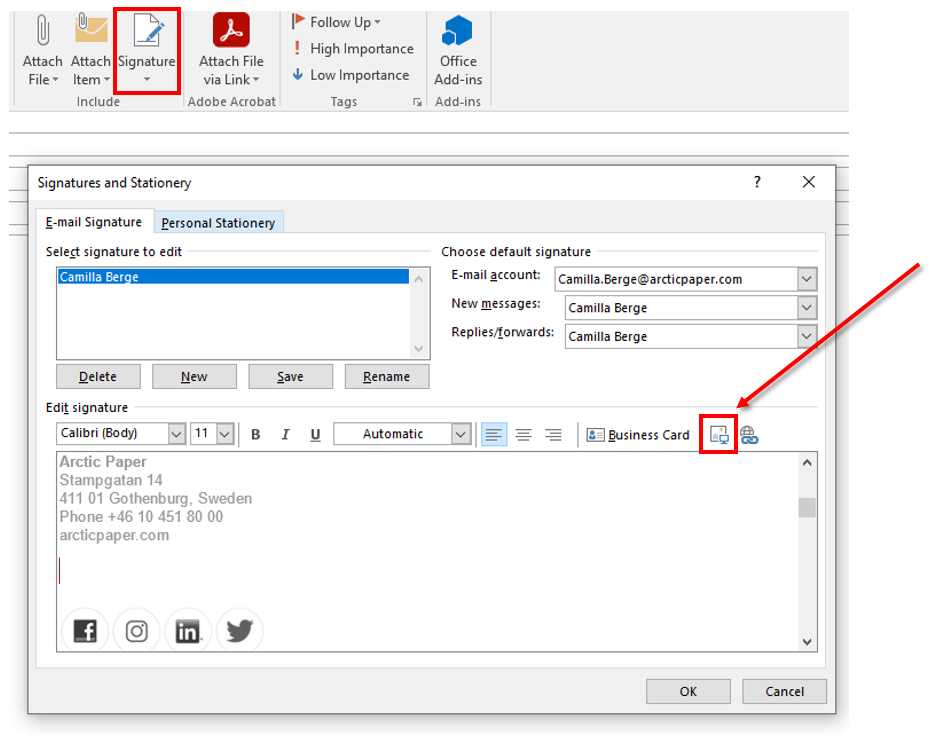Open Follow Up flag menu
This screenshot has width=934, height=747.
(336, 22)
